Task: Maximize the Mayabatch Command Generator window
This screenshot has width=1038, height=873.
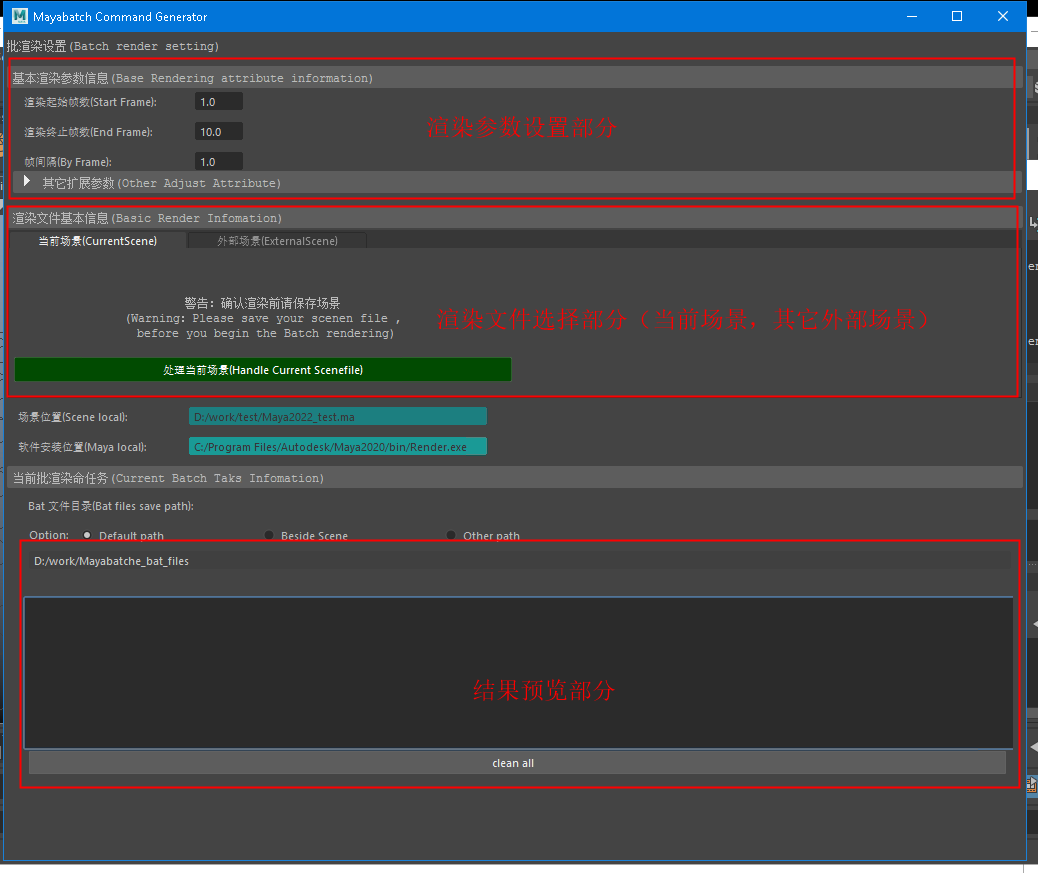Action: coord(957,17)
